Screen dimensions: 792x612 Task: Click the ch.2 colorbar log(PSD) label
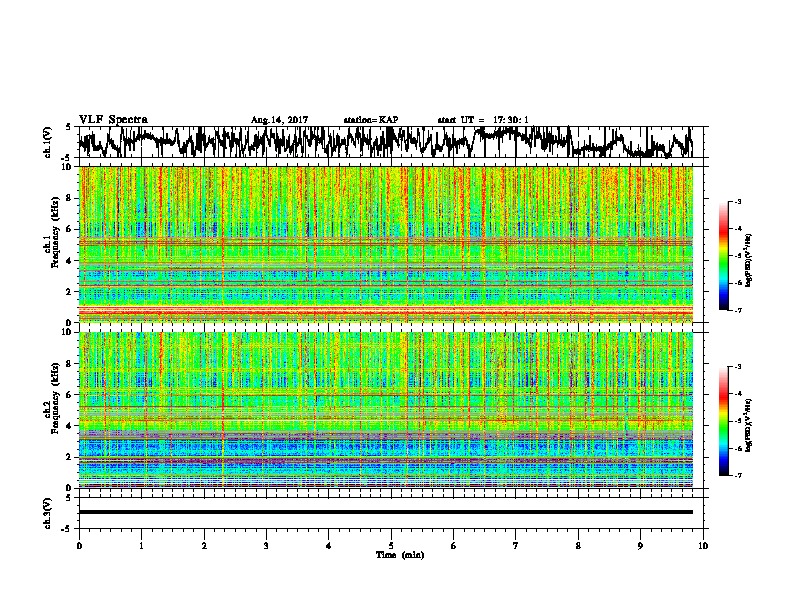pyautogui.click(x=748, y=425)
